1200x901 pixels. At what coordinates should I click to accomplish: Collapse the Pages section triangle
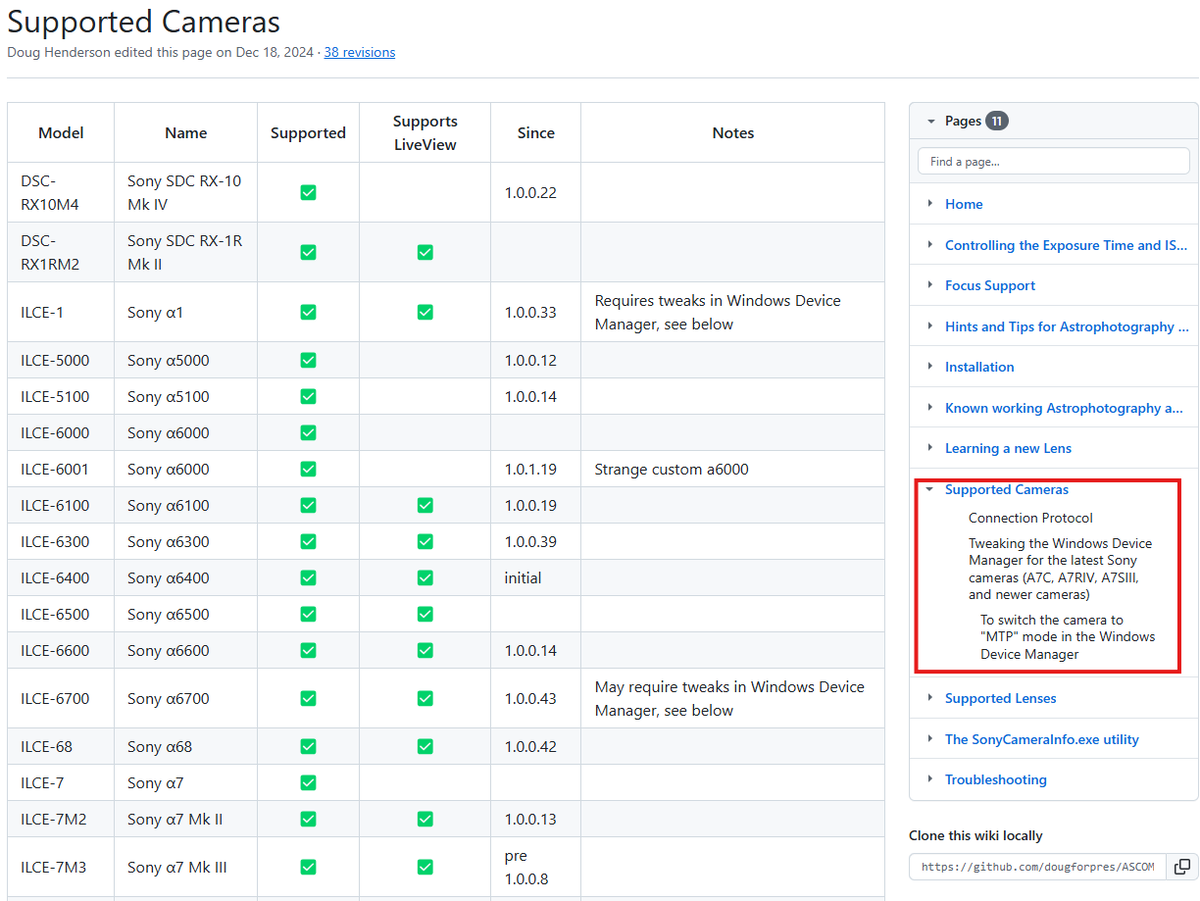tap(932, 121)
